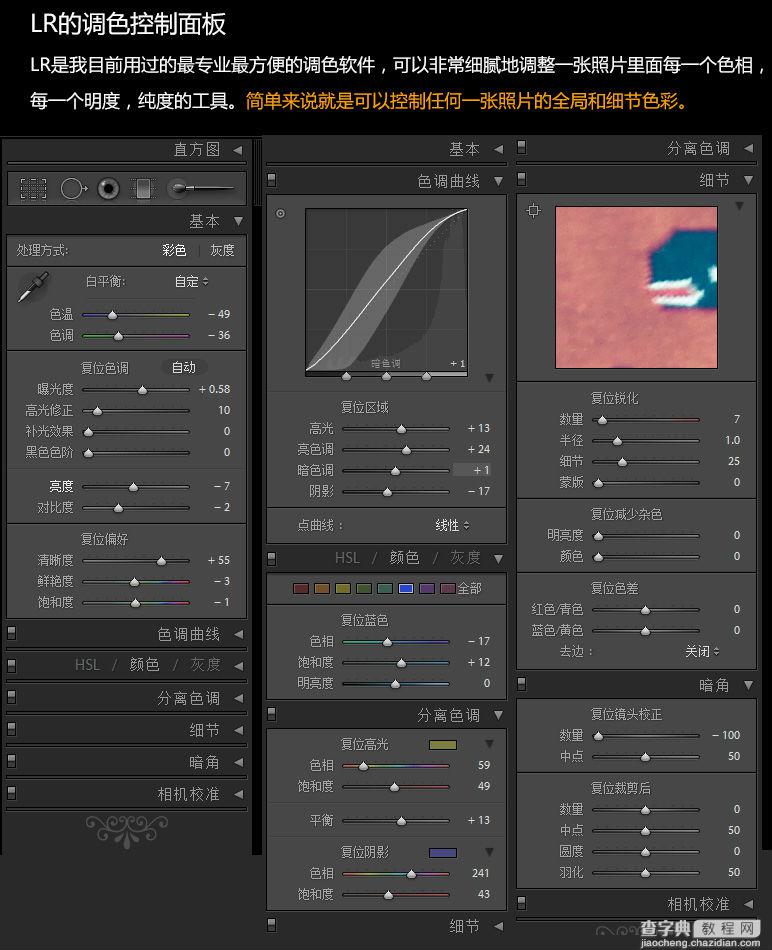772x950 pixels.
Task: Select the magenta HSL color chip
Action: 448,588
